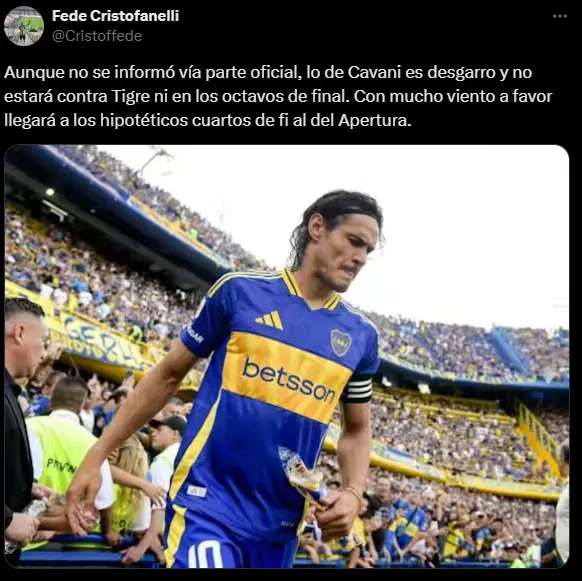Click the spectator wearing a black cap
This screenshot has height=581, width=582.
click(x=166, y=433)
